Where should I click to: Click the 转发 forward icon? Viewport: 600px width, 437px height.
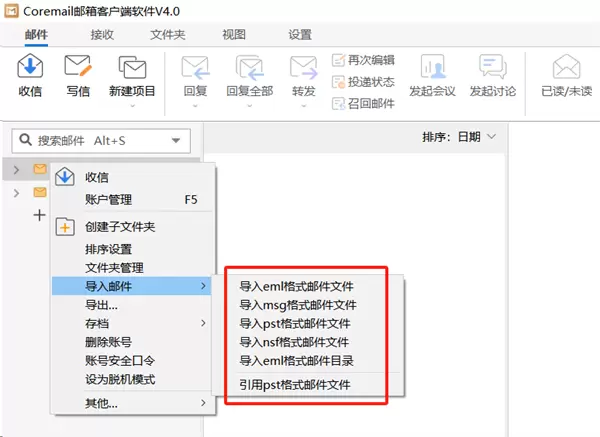click(x=303, y=68)
